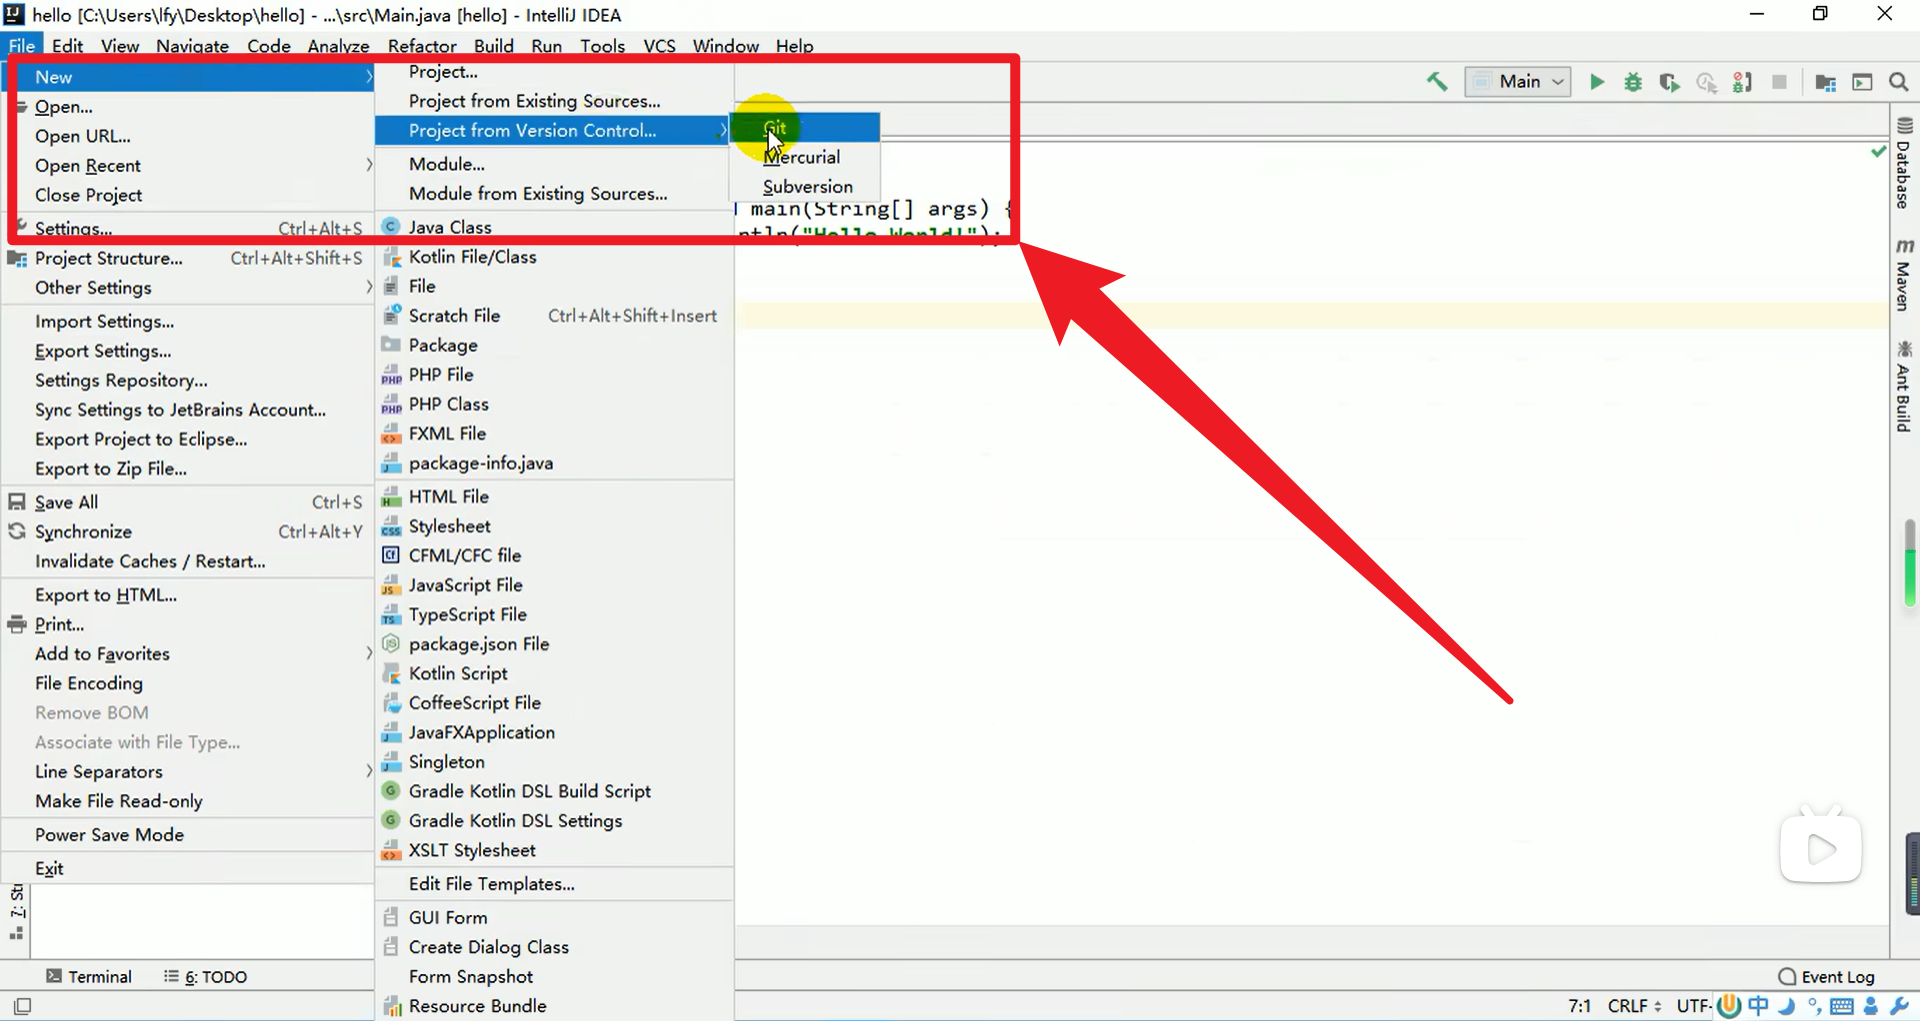Image resolution: width=1920 pixels, height=1021 pixels.
Task: Open the Ant Build tool window
Action: pos(1904,386)
